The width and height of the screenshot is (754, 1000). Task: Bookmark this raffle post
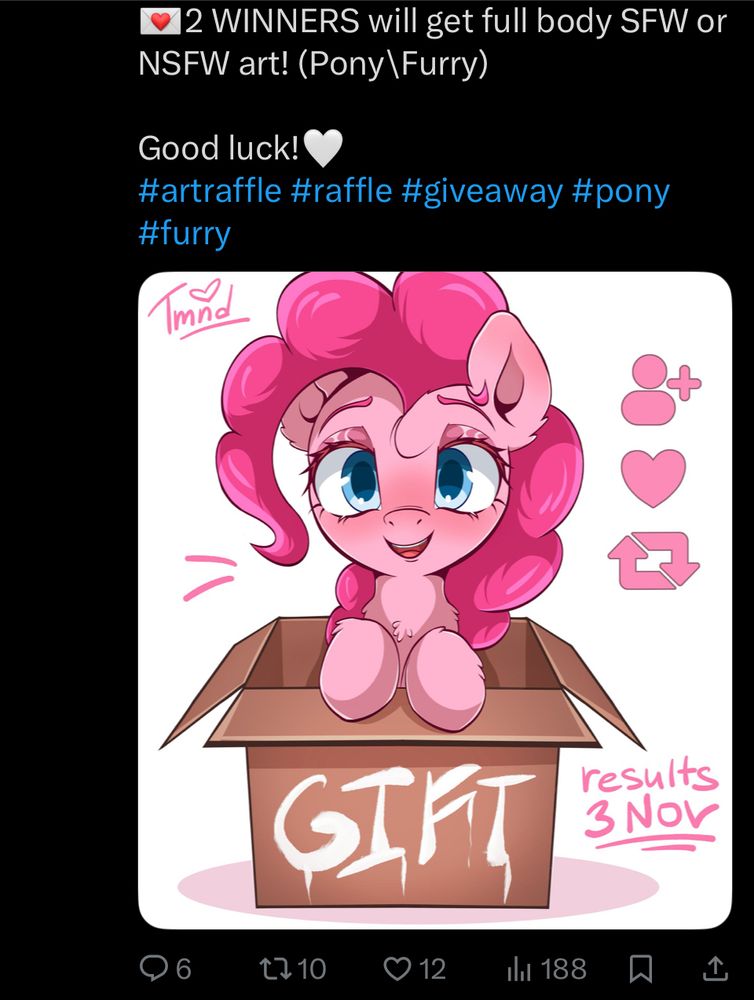[x=639, y=969]
